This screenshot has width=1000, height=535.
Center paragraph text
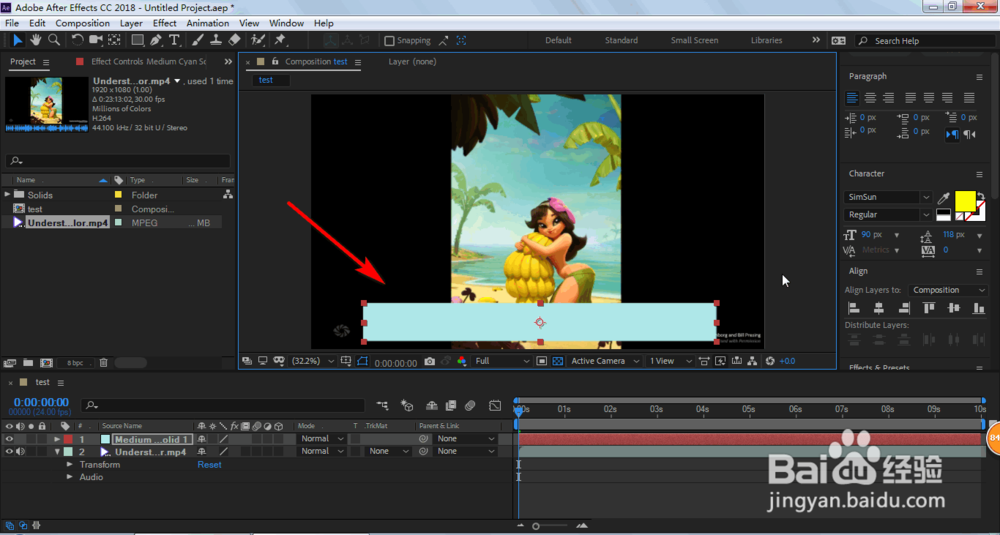[x=870, y=98]
